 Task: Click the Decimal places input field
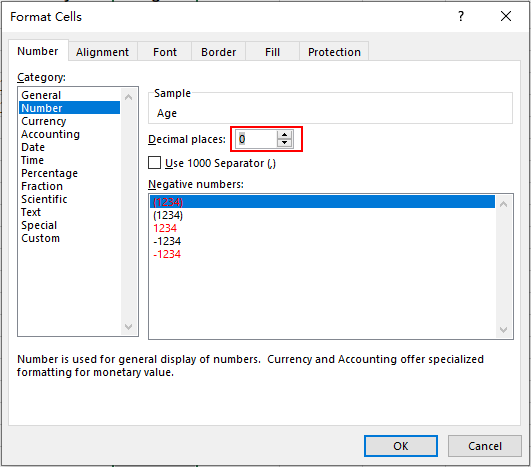coord(256,139)
